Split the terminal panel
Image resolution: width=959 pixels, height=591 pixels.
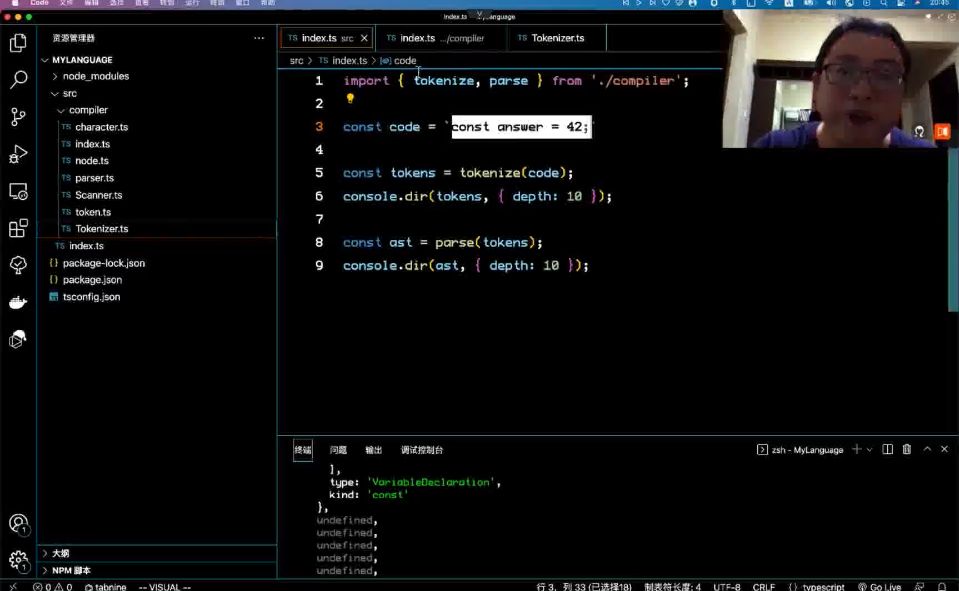click(x=887, y=450)
